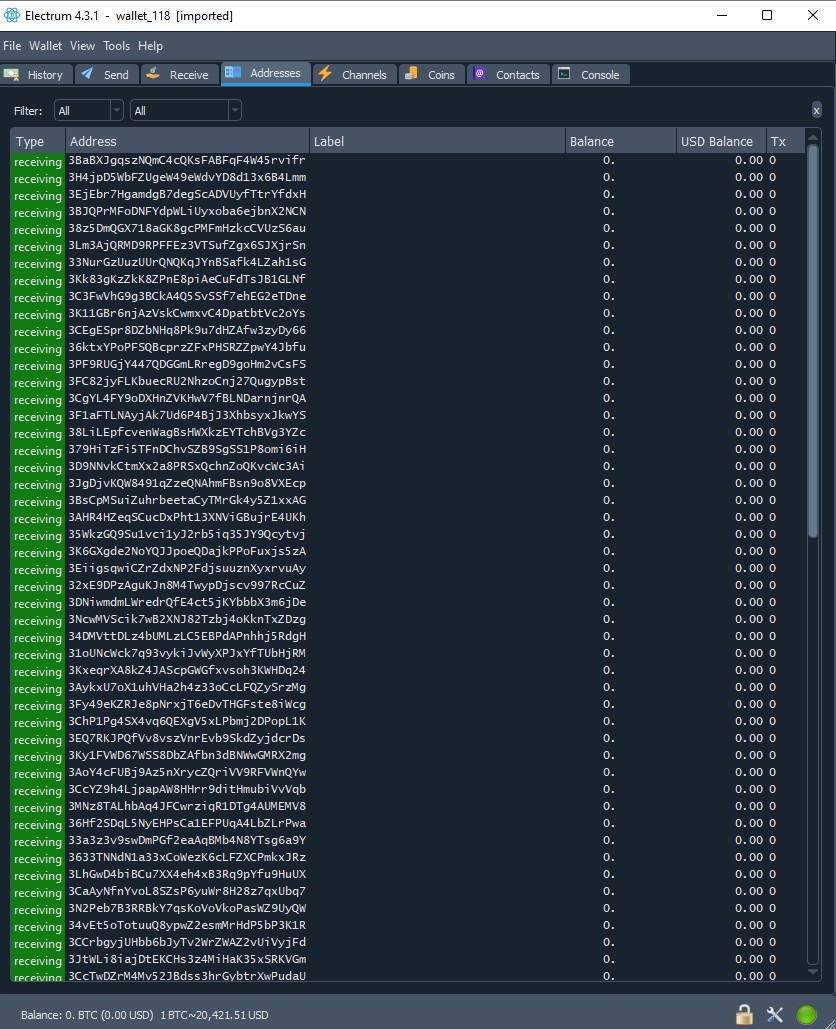The image size is (836, 1029).
Task: Click the padlock icon in the status bar
Action: 744,1014
